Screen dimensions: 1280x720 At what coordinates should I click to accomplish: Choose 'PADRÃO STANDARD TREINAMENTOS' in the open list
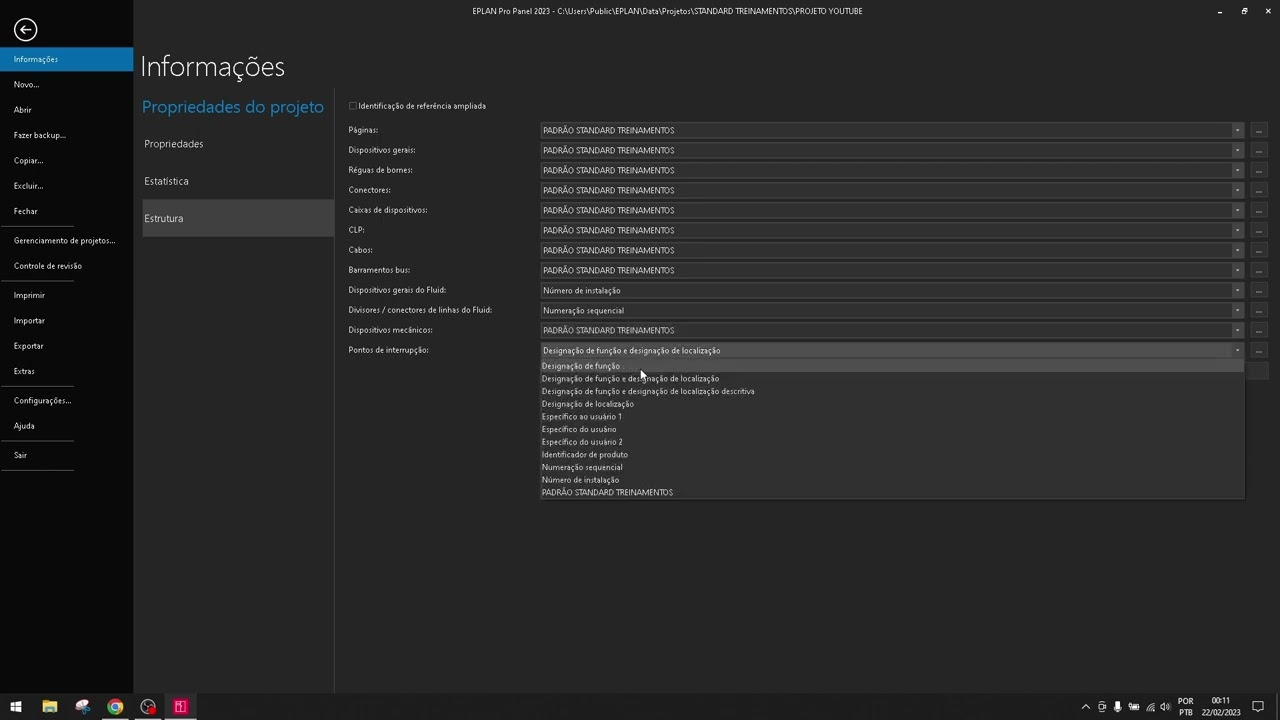click(x=892, y=492)
